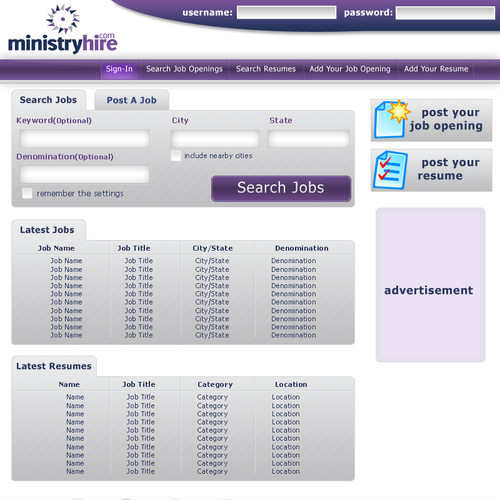The image size is (500, 500).
Task: Click the Category column header in Latest Resumes
Action: (x=215, y=384)
